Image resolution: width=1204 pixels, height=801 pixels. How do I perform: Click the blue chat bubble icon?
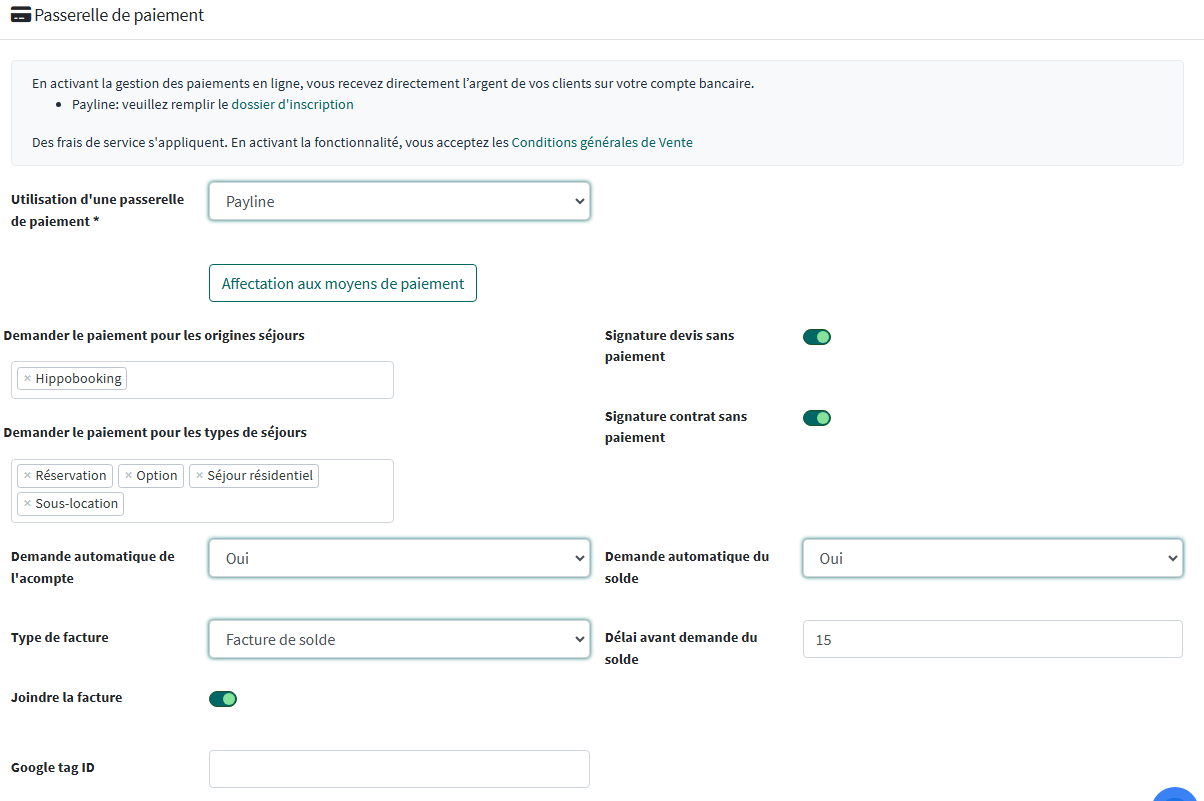pos(1176,794)
